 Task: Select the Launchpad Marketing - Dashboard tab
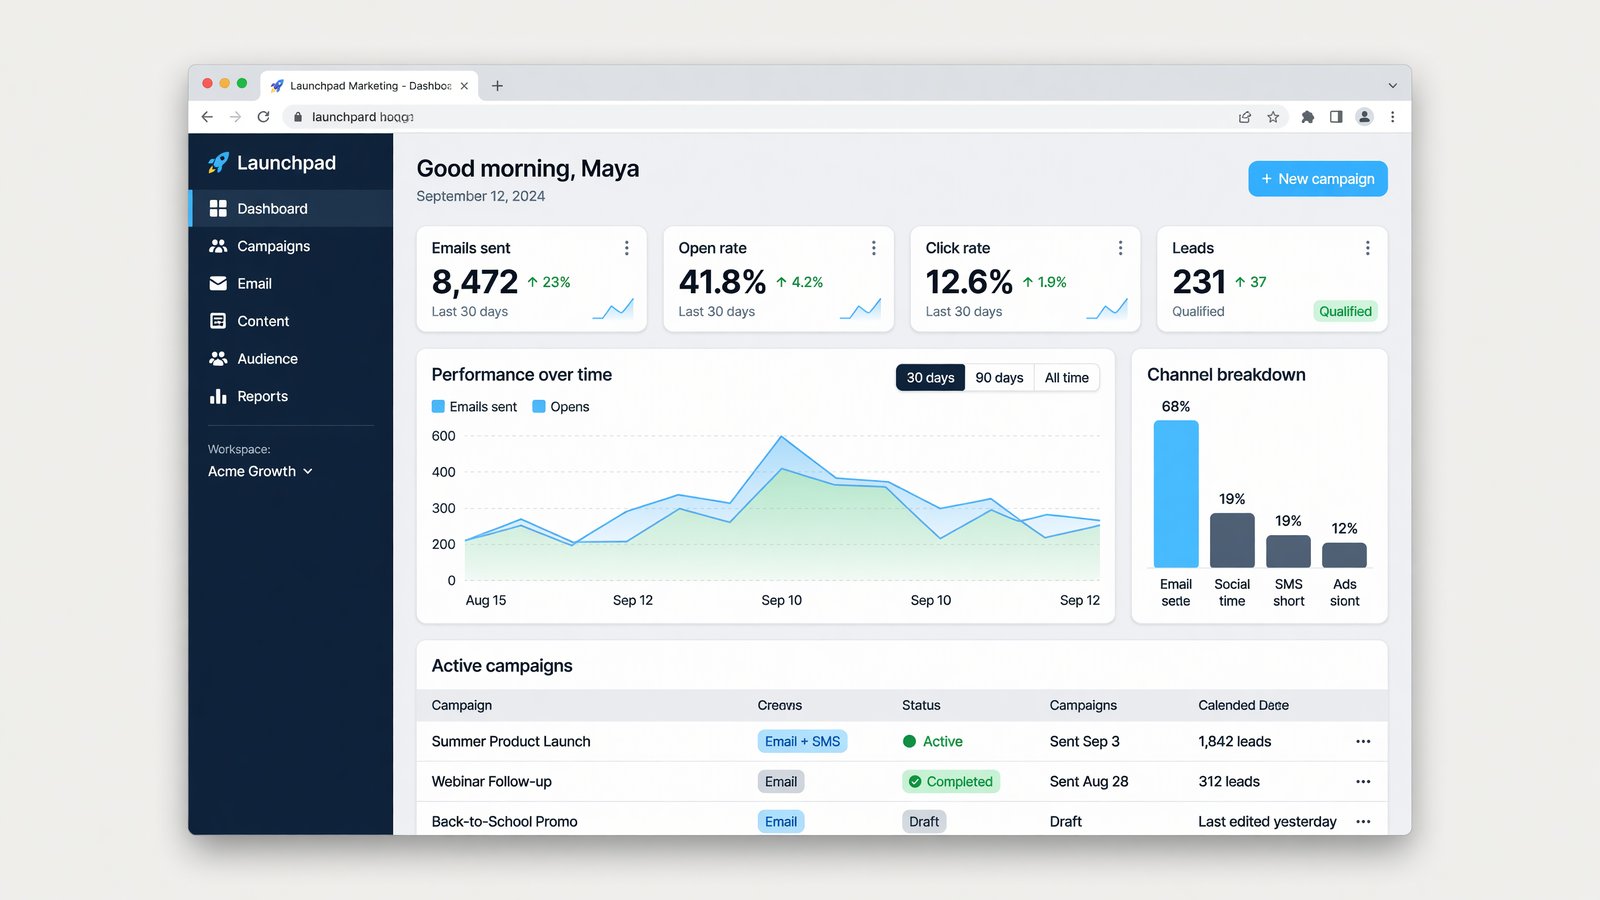[369, 86]
